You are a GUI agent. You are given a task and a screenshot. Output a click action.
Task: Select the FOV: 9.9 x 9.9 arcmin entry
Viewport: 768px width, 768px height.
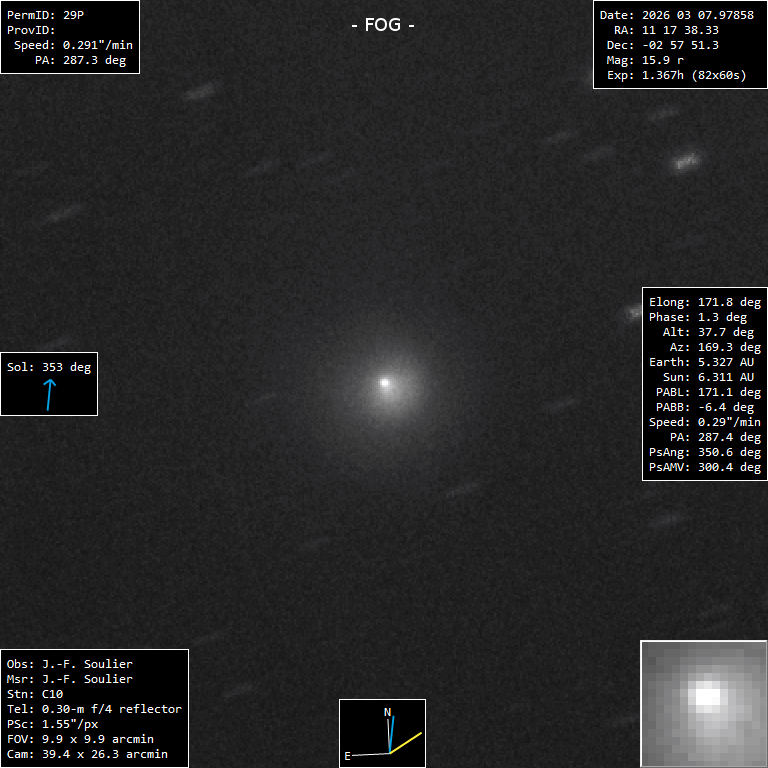click(80, 739)
